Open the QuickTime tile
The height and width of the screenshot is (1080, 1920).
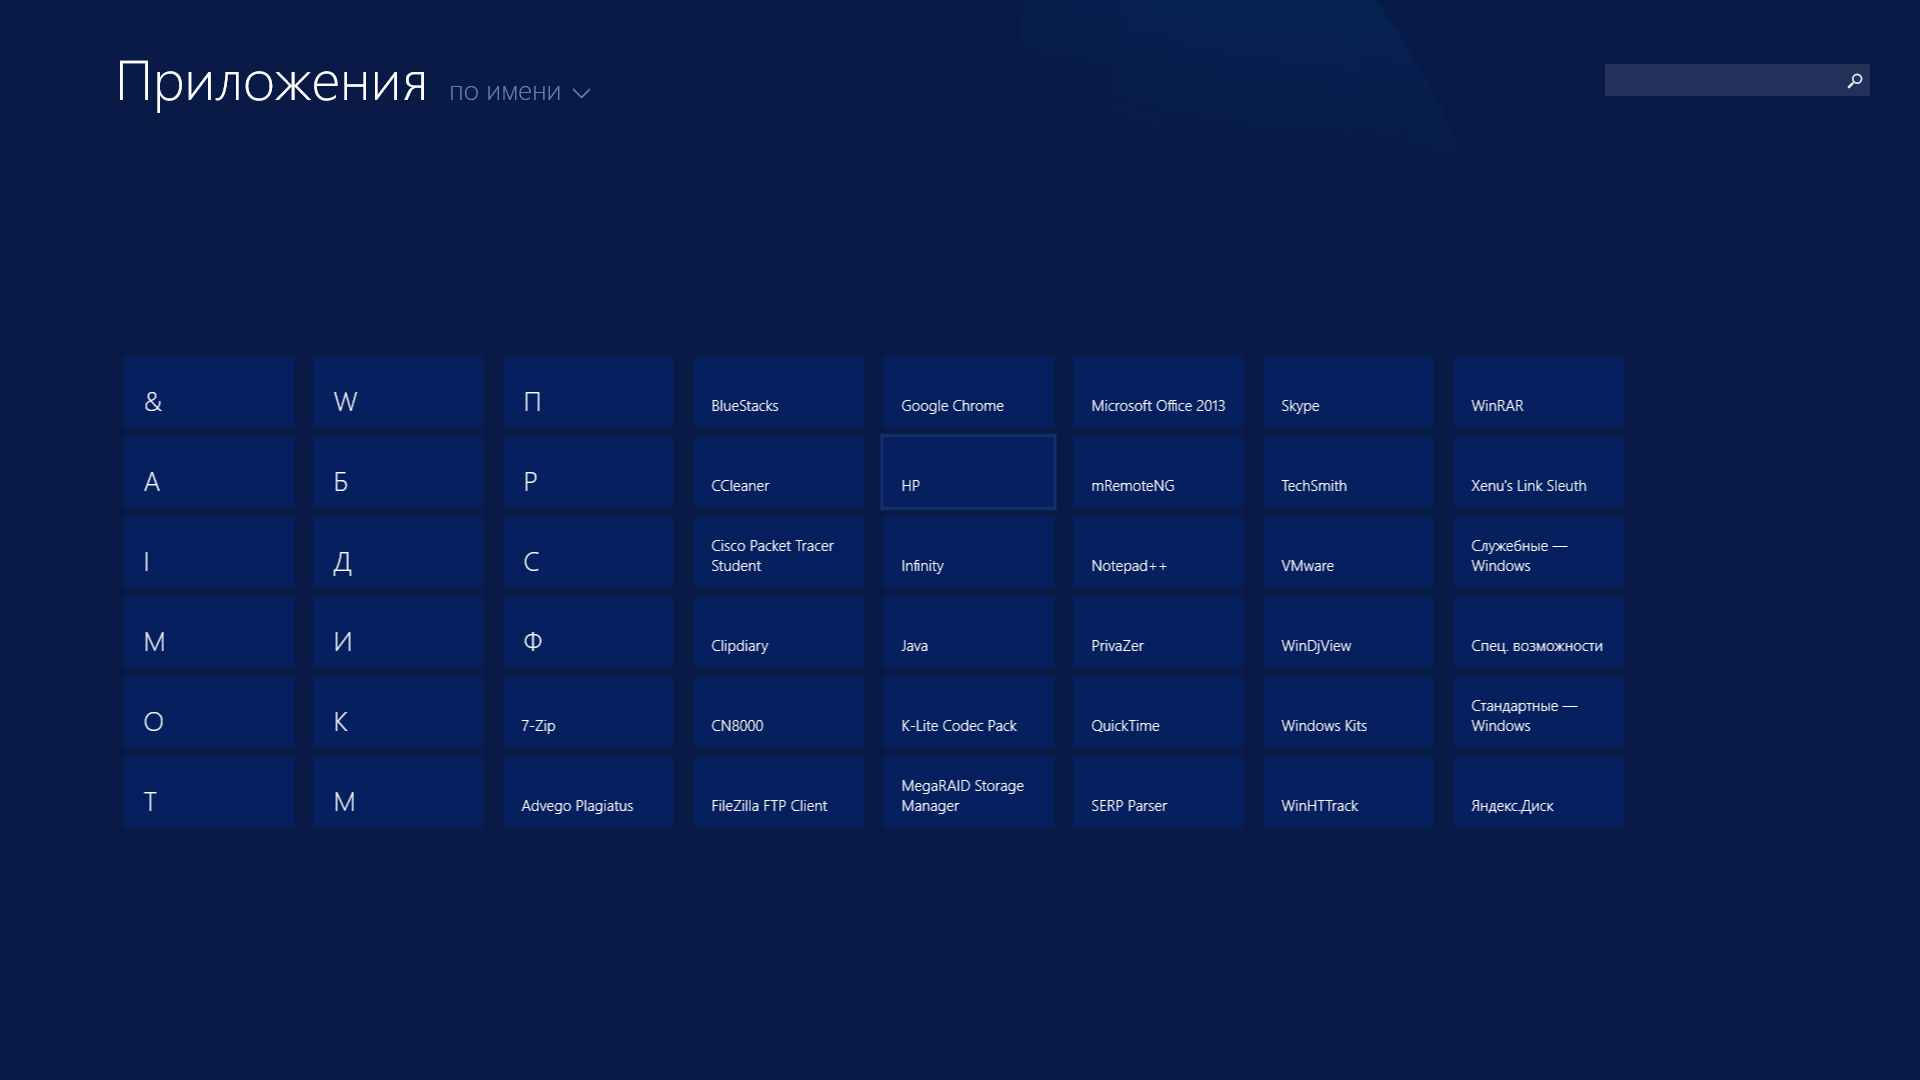point(1158,712)
